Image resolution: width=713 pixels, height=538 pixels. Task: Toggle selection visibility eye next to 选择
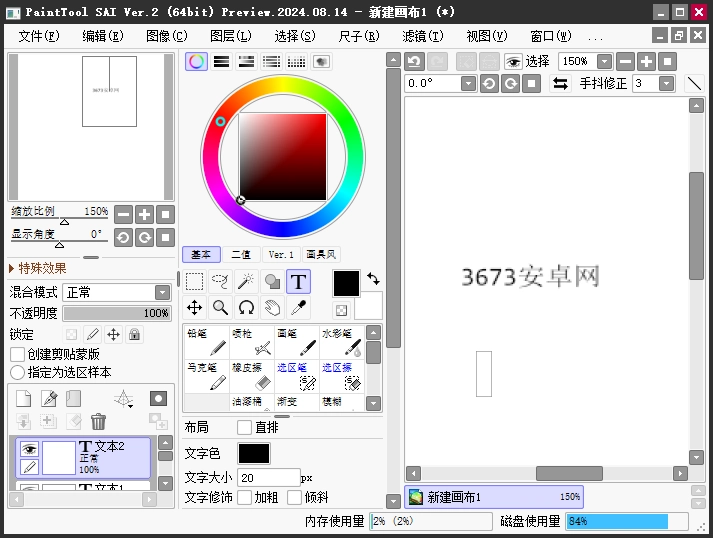click(513, 61)
